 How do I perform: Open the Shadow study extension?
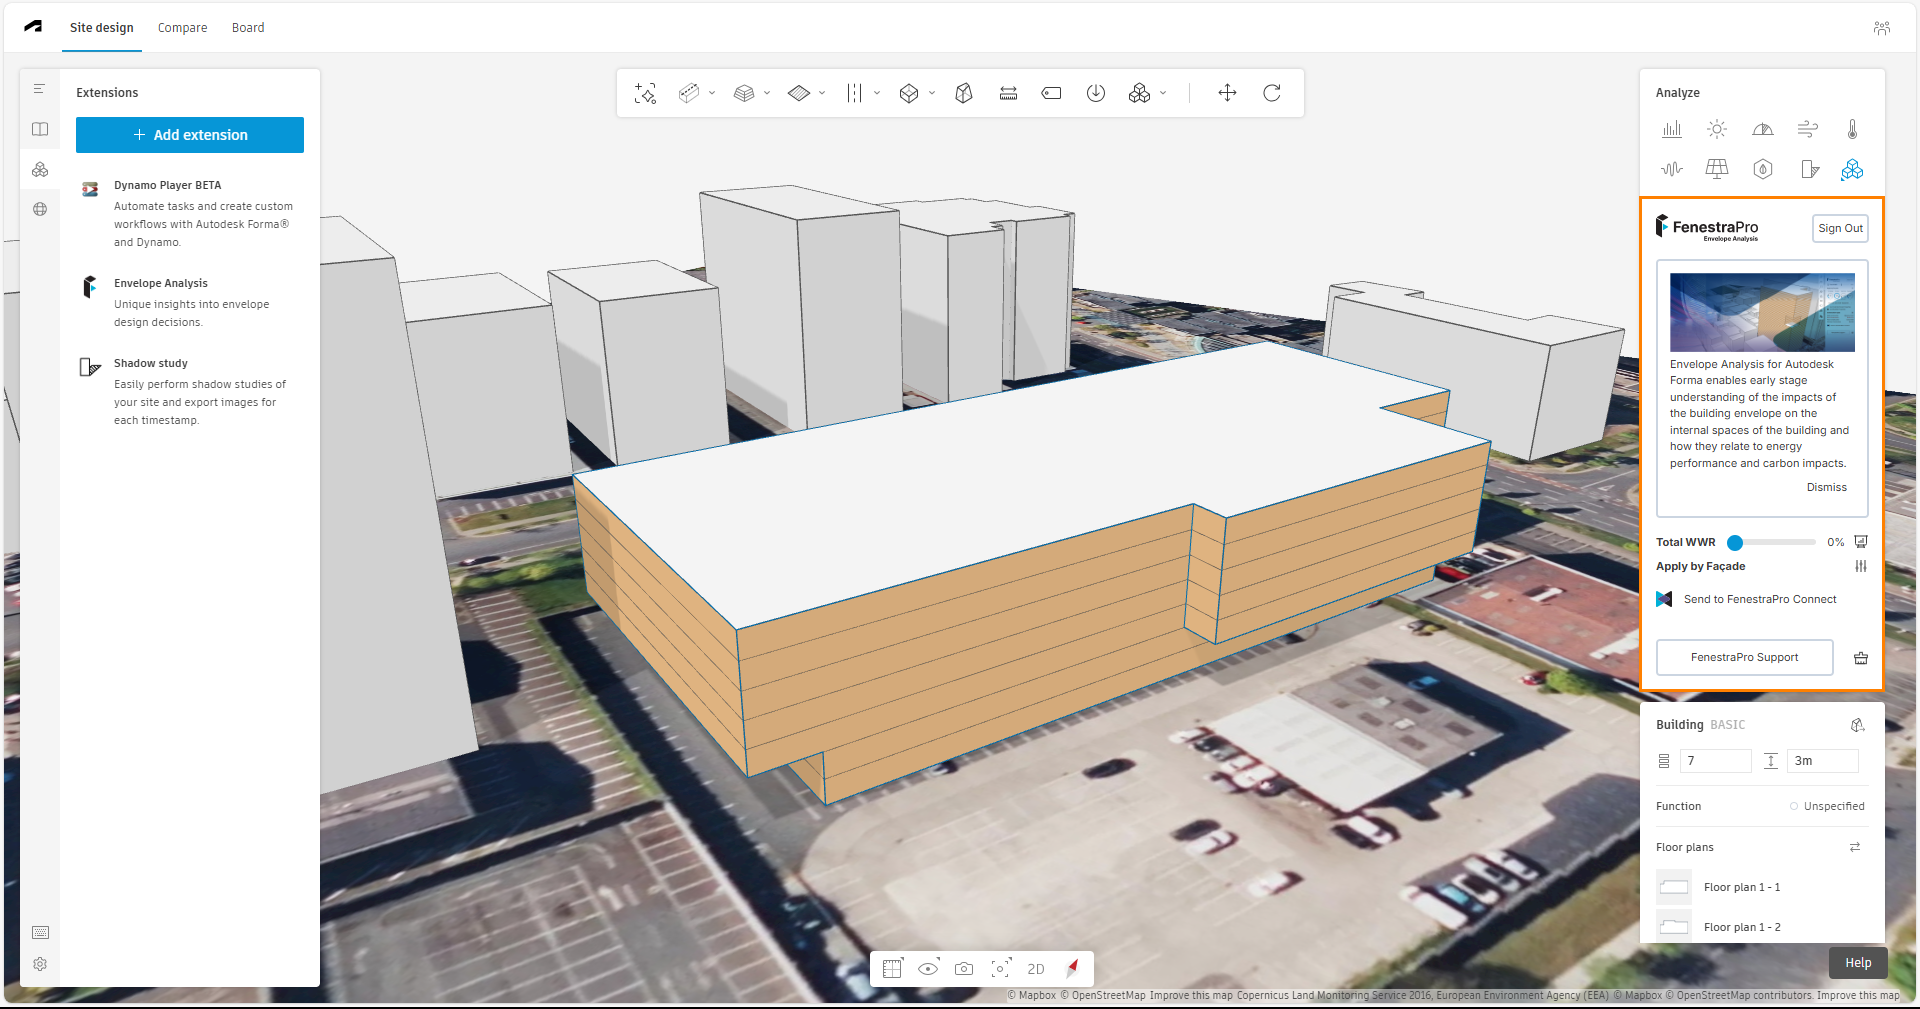[x=190, y=391]
